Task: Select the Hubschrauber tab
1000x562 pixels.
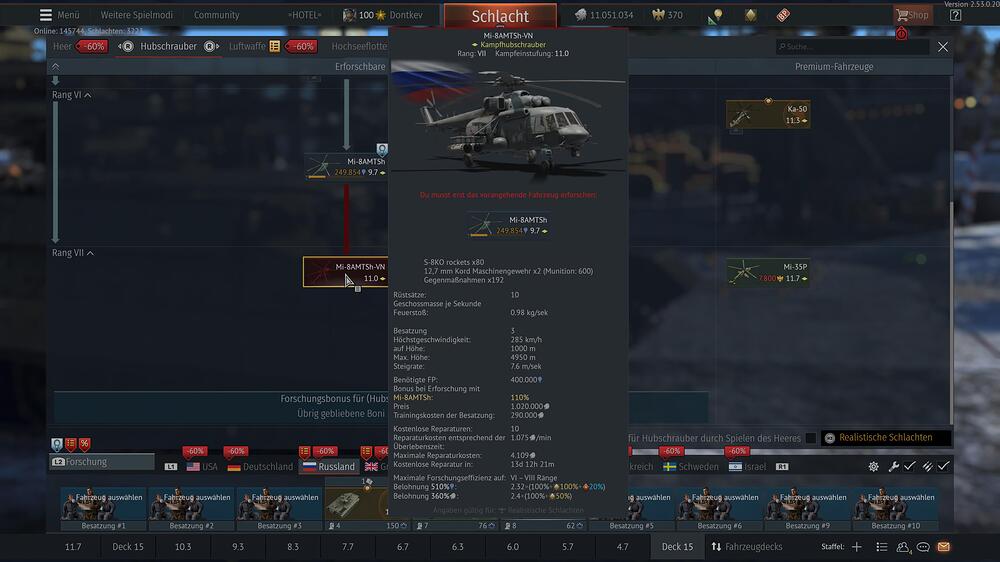Action: point(168,46)
